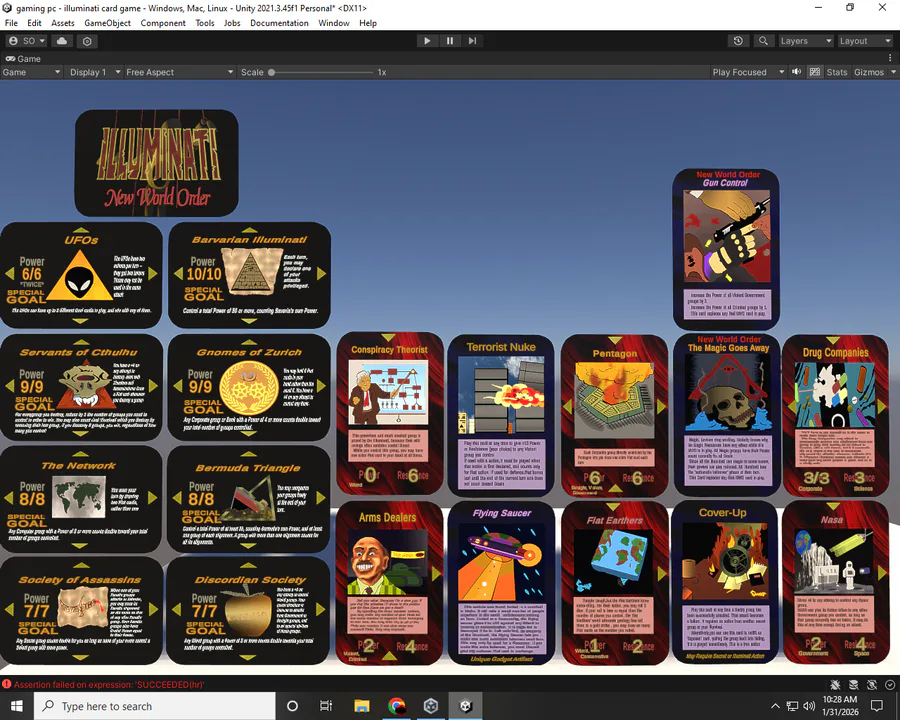Viewport: 900px width, 720px height.
Task: Click the Assertion failed console error message
Action: pyautogui.click(x=109, y=684)
